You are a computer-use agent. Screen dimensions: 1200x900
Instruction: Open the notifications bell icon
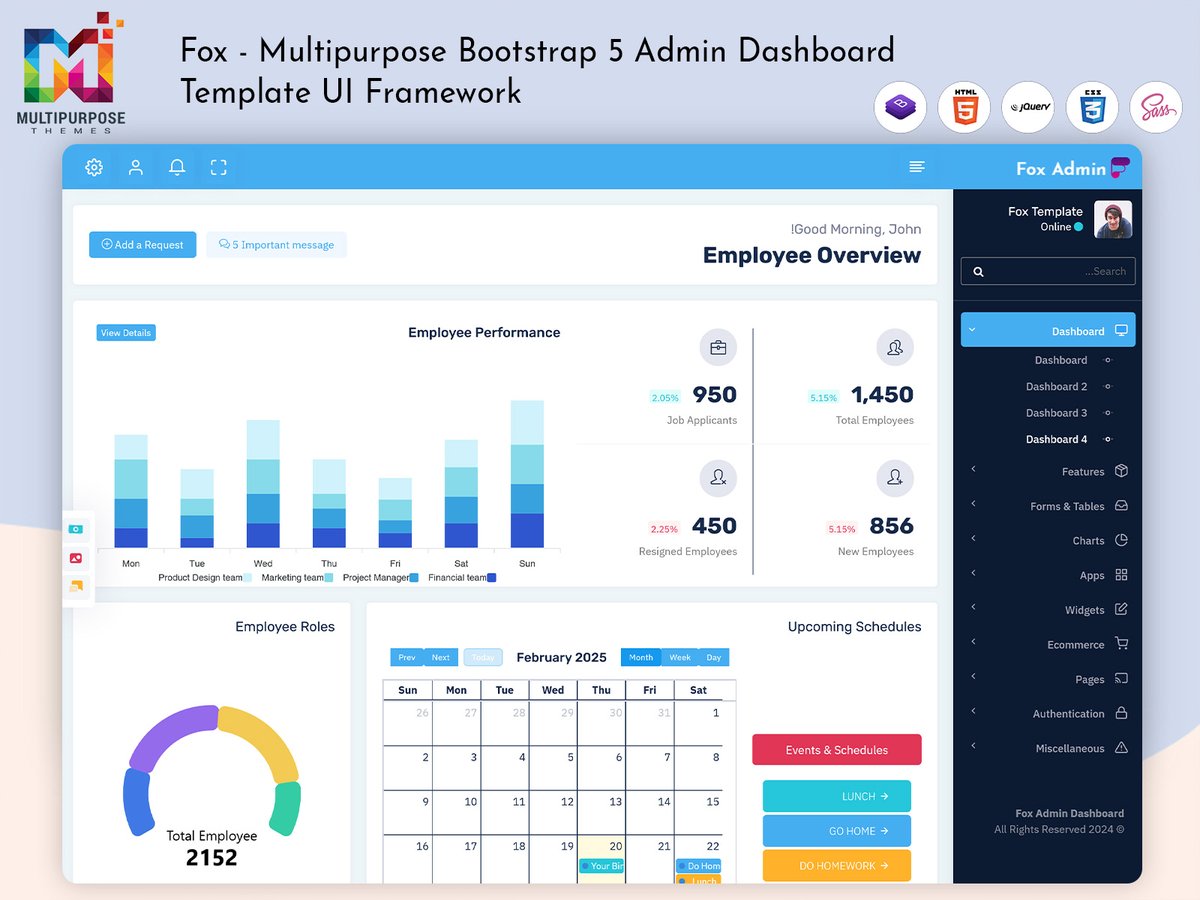pyautogui.click(x=177, y=167)
